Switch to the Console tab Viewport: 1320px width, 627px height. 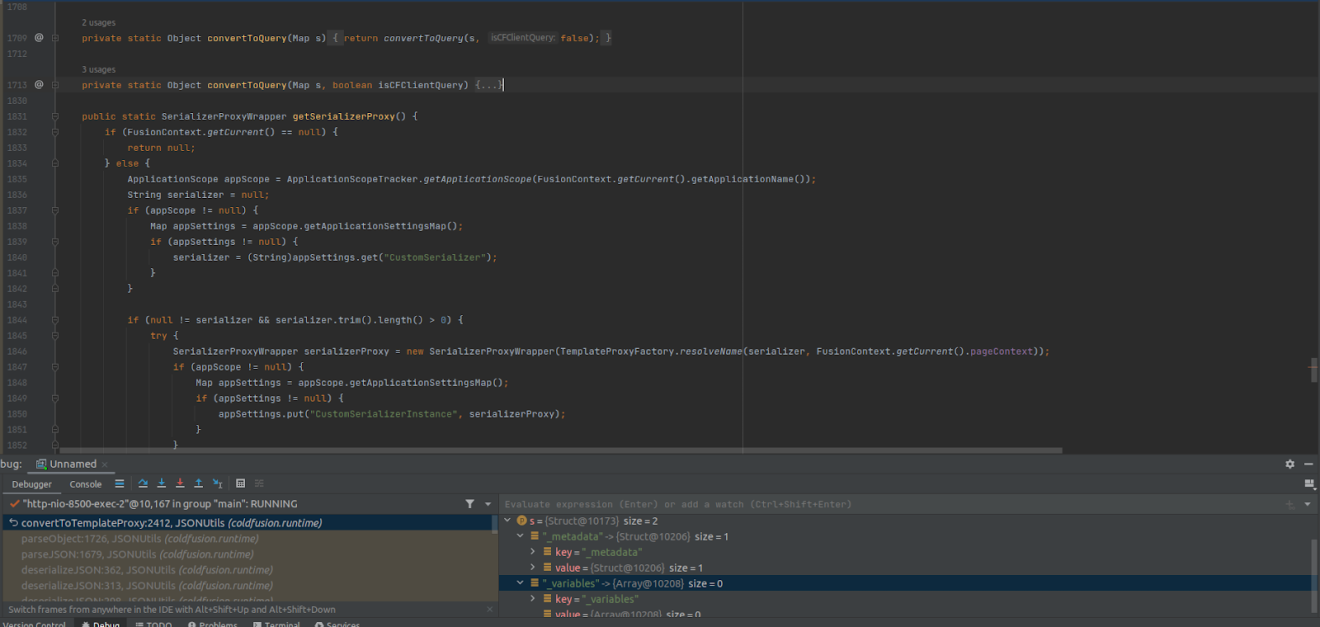click(86, 483)
